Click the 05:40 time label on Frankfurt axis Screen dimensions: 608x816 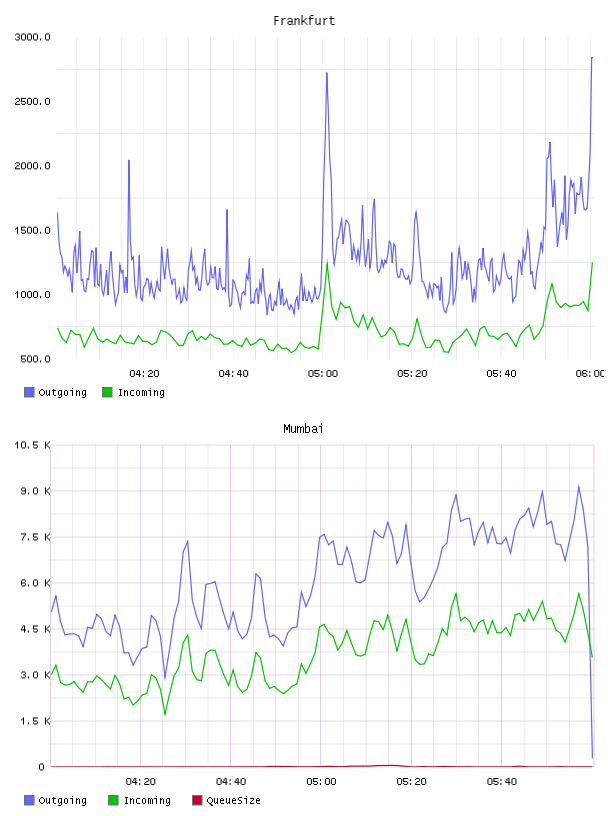point(501,374)
